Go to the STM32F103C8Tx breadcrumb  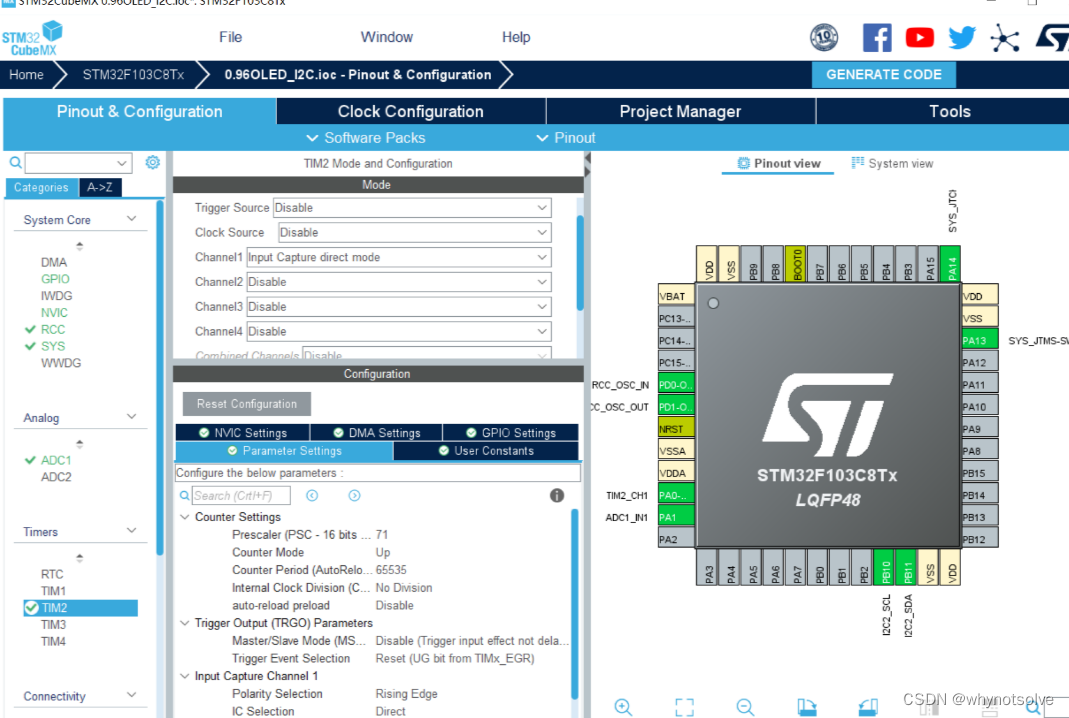133,74
